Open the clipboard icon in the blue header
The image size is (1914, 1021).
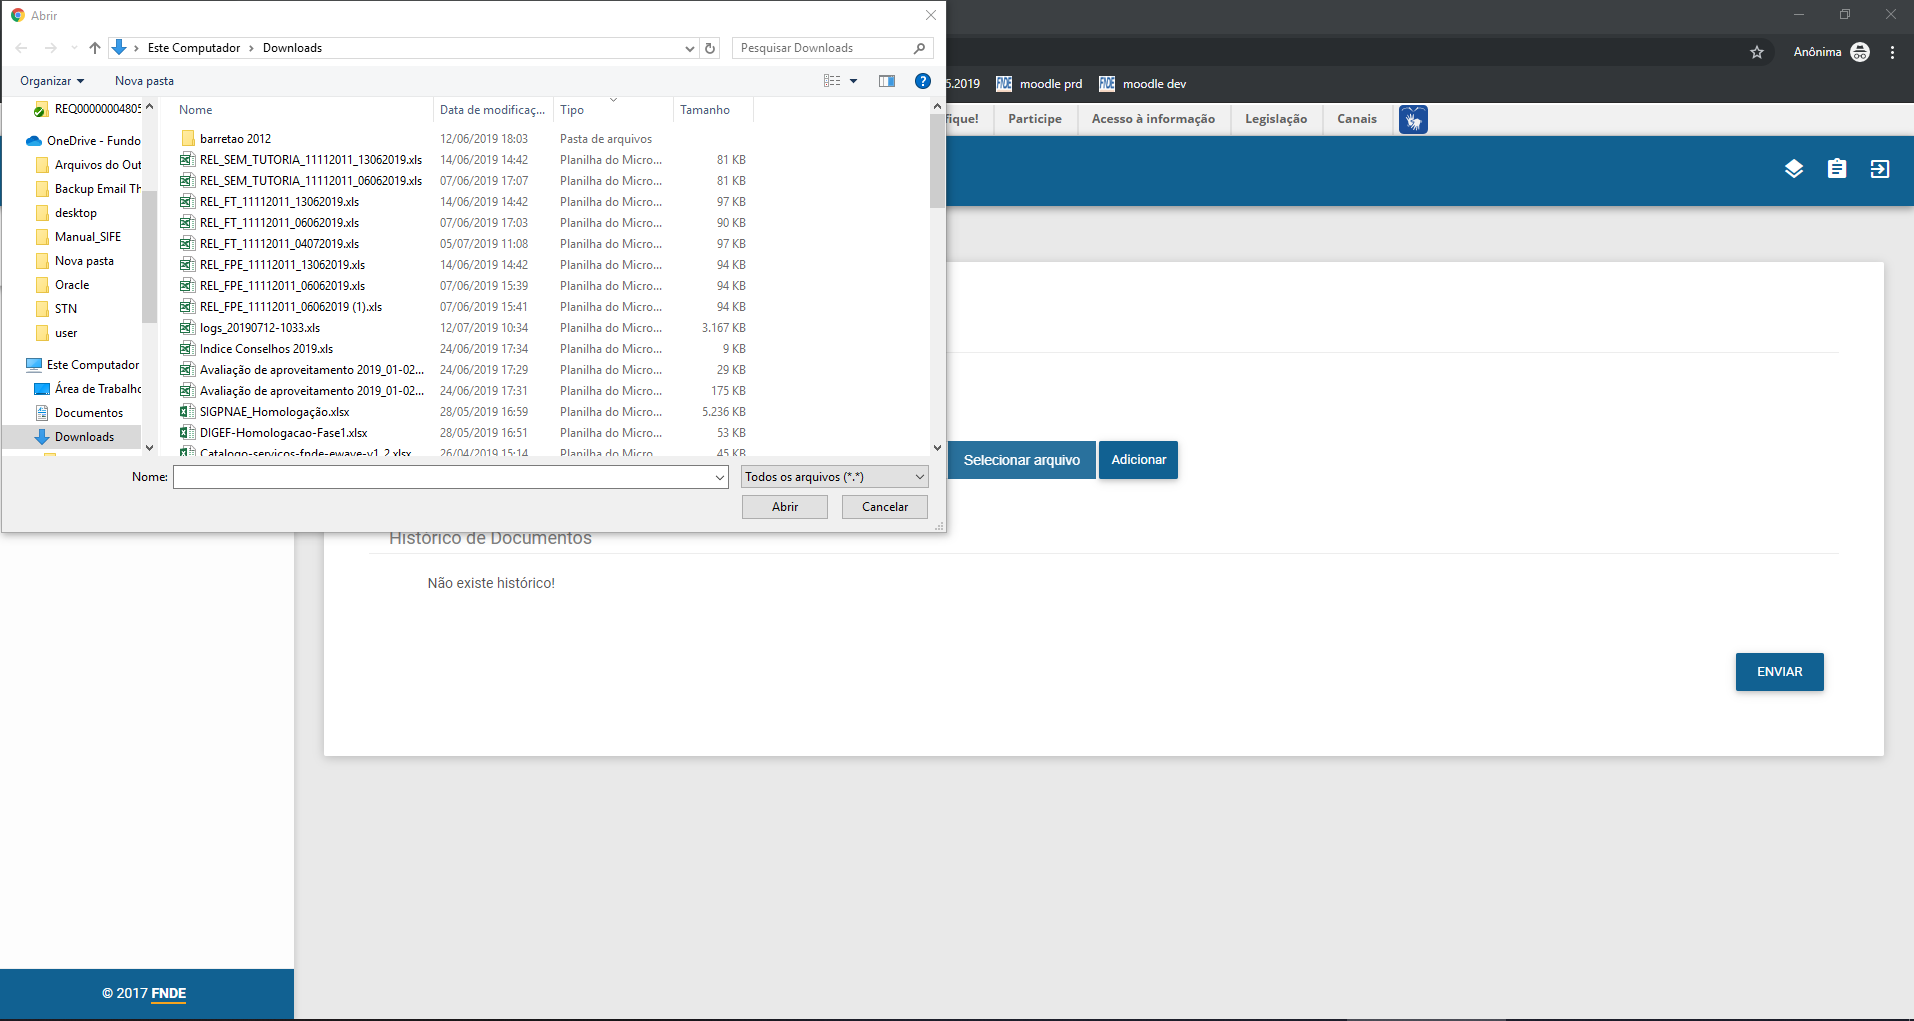point(1837,169)
